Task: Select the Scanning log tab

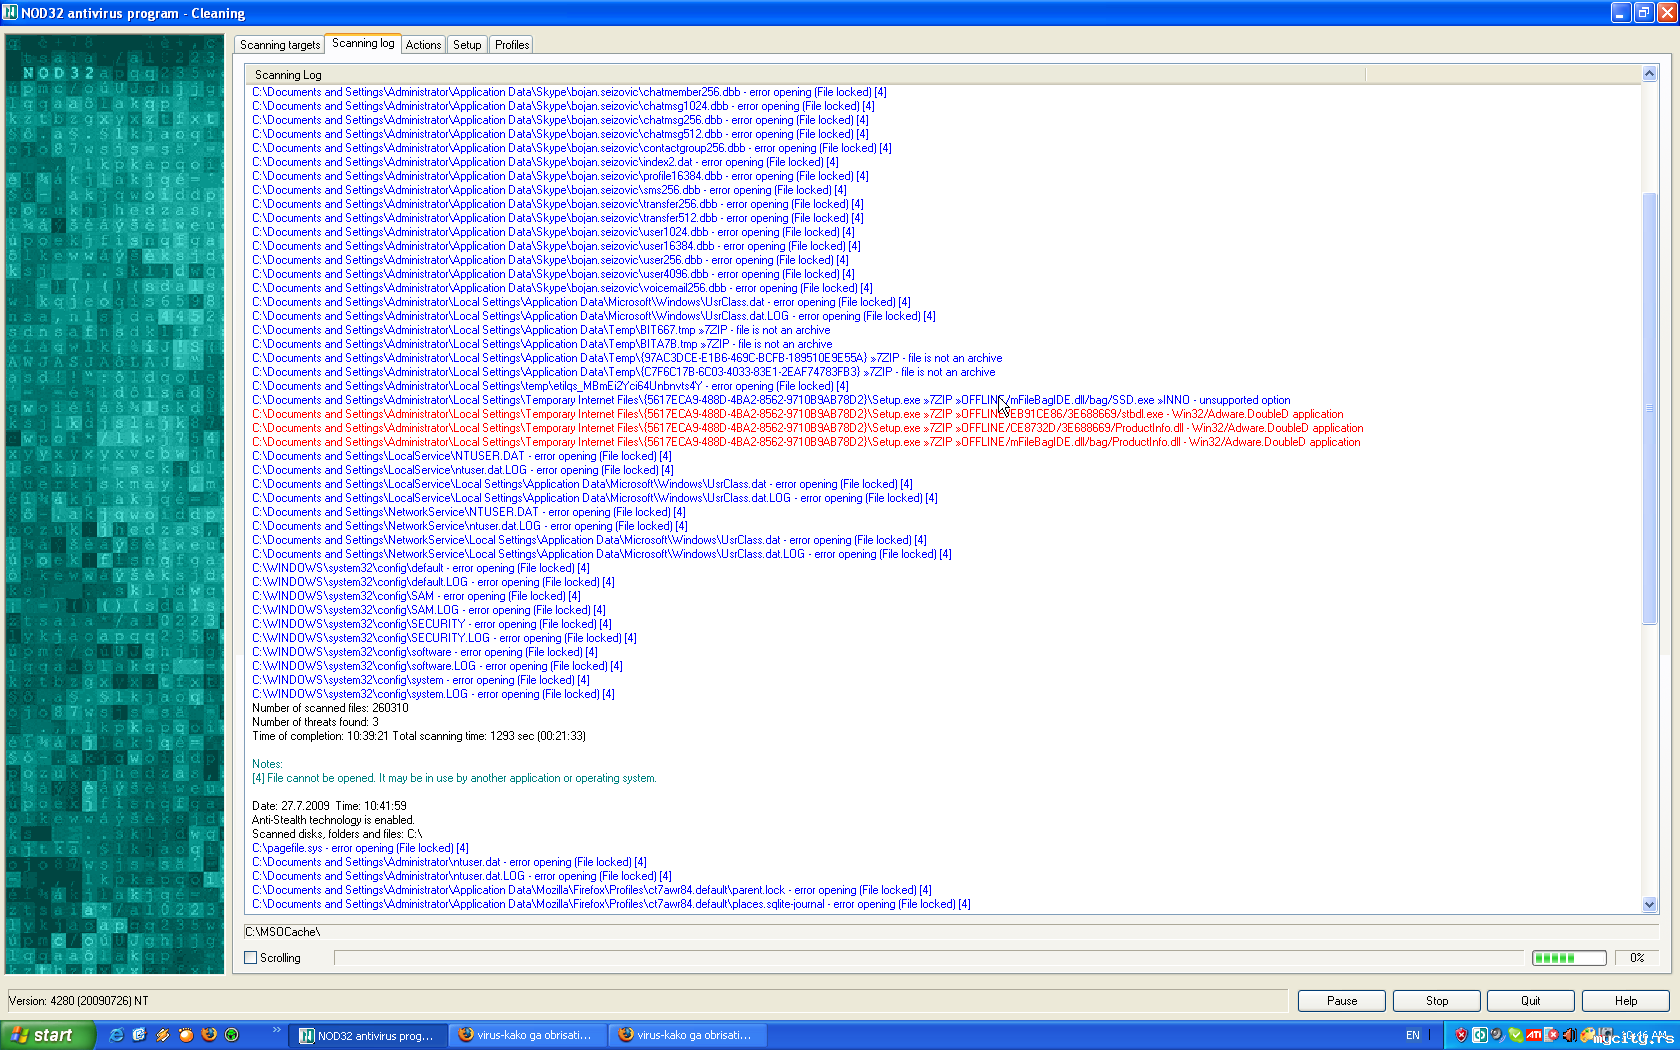Action: pyautogui.click(x=363, y=43)
